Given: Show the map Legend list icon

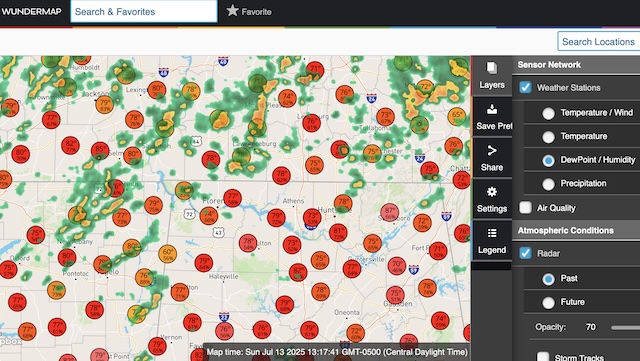Looking at the screenshot, I should pos(492,233).
